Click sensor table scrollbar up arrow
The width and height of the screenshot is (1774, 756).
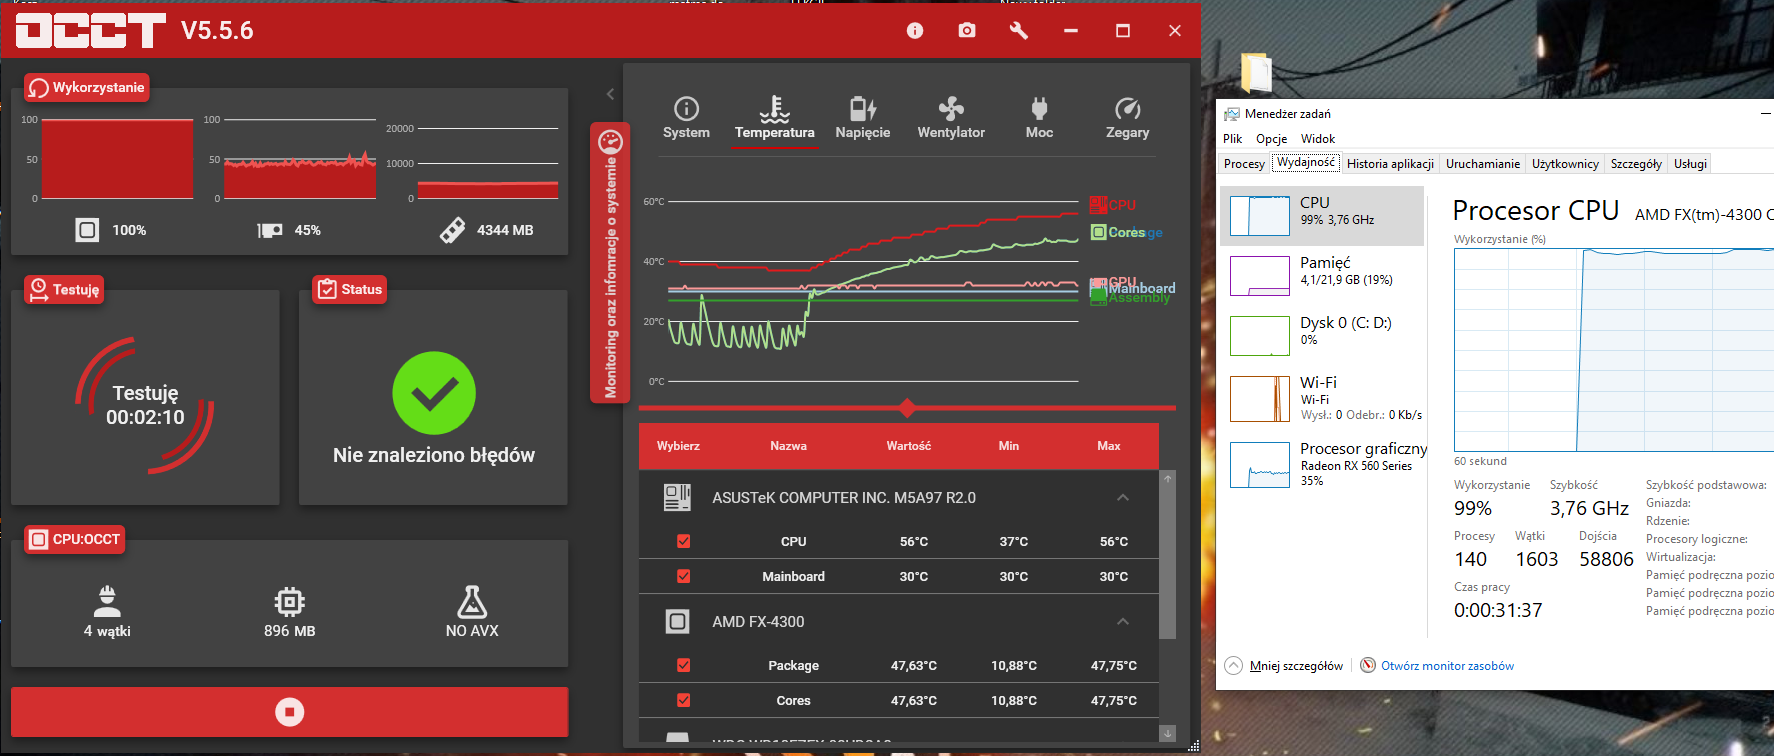[1167, 479]
